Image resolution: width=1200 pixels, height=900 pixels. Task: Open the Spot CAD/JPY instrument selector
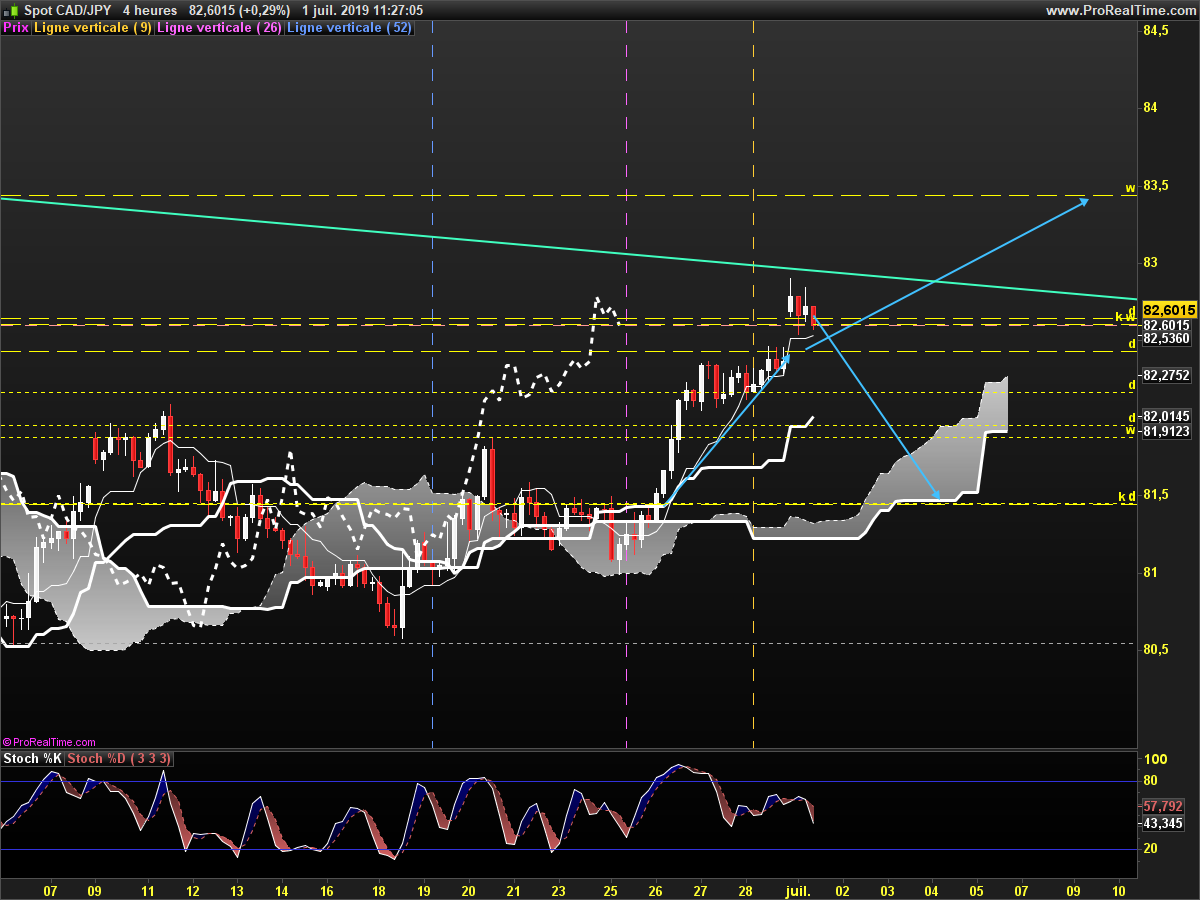pyautogui.click(x=68, y=10)
